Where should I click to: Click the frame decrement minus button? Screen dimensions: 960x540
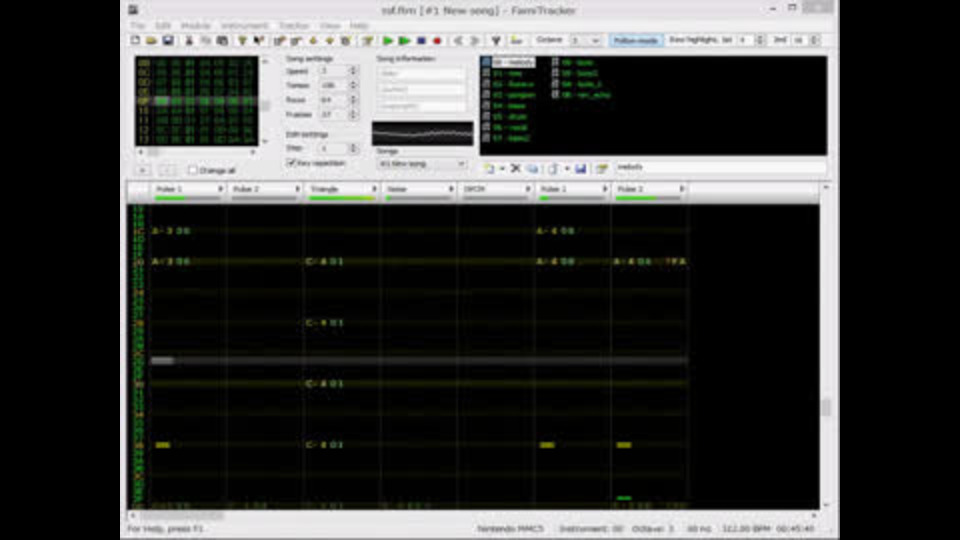coord(167,170)
